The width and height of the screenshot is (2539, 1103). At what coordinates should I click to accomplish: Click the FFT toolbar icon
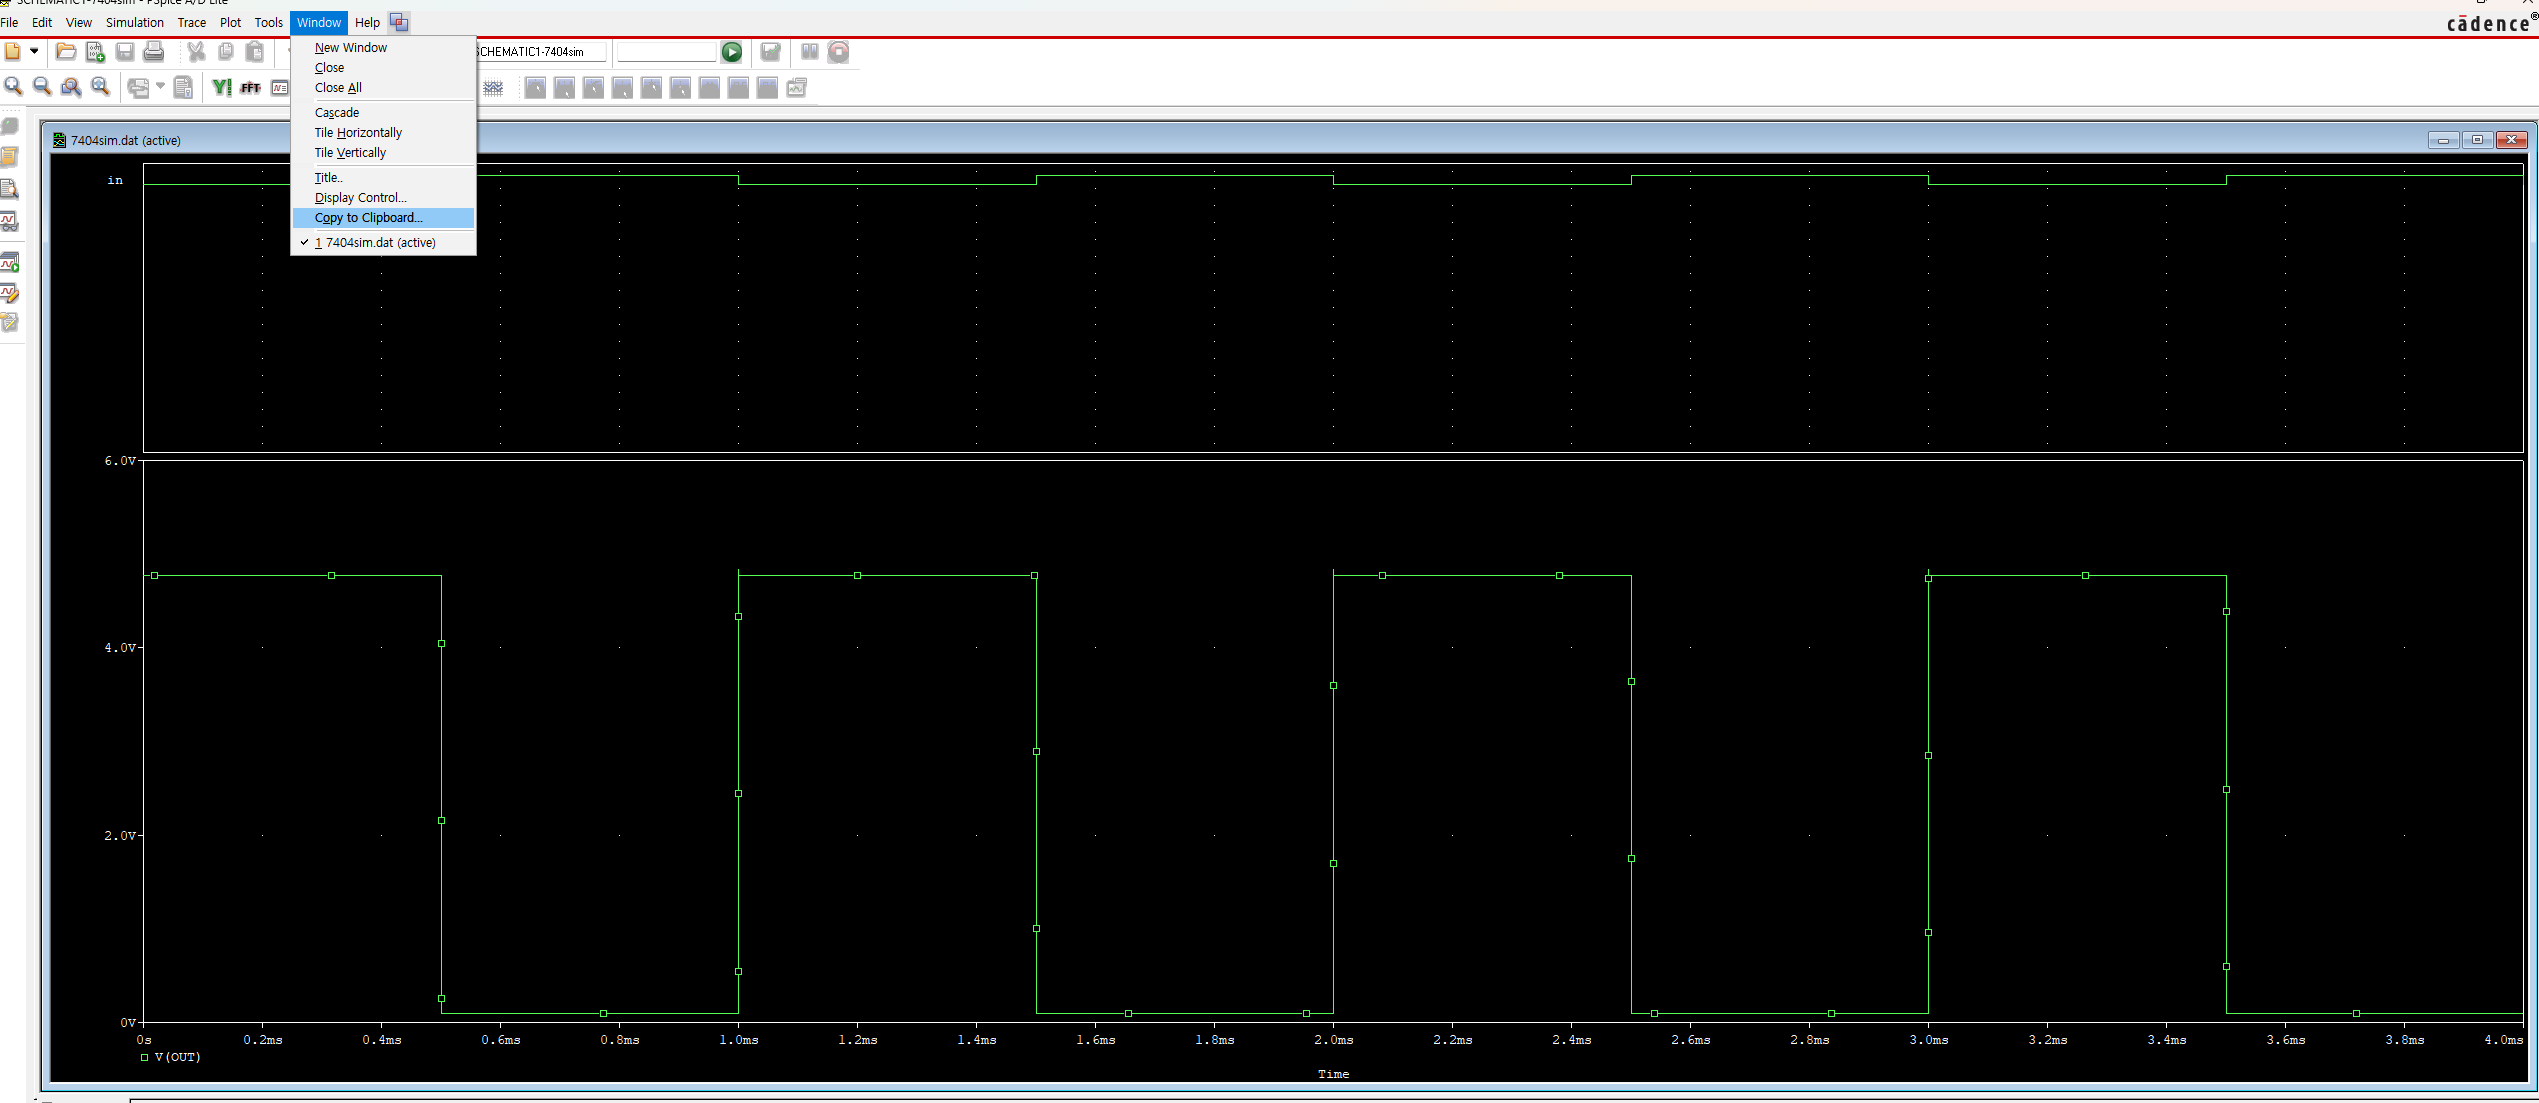pyautogui.click(x=250, y=88)
